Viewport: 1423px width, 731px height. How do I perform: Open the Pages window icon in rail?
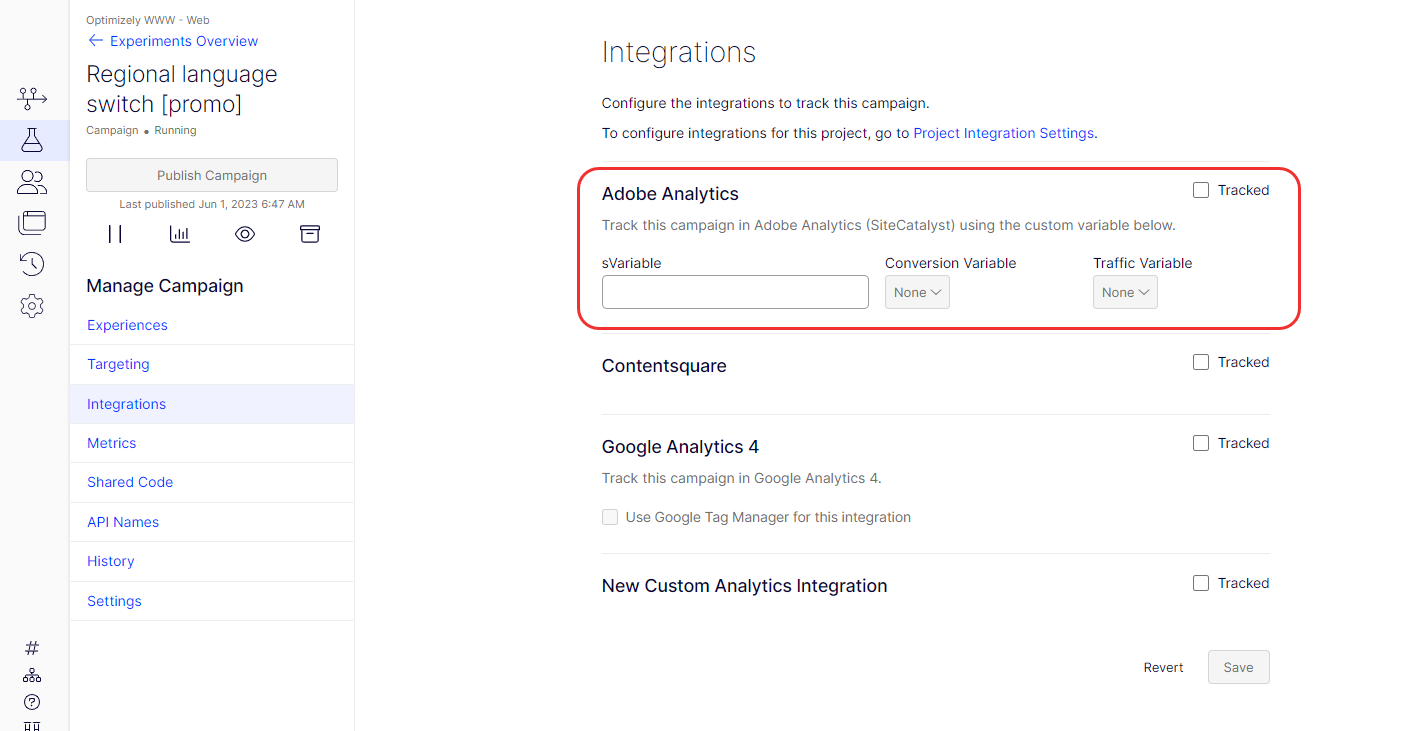click(x=32, y=223)
